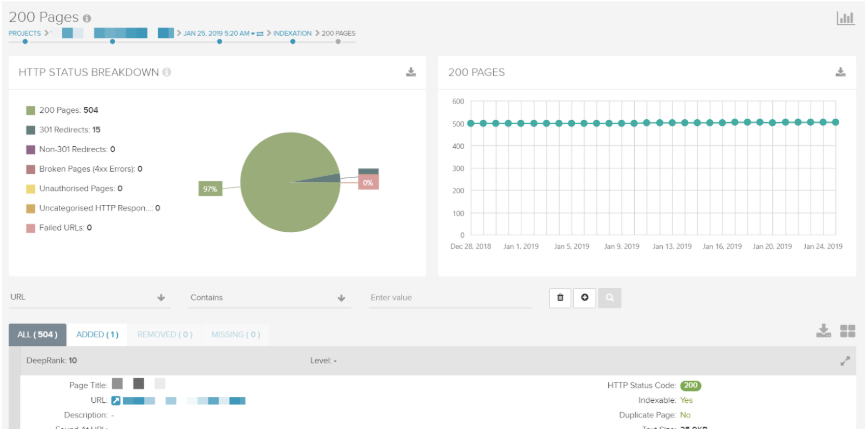The image size is (865, 429).
Task: Click the search magnifier button
Action: [609, 297]
